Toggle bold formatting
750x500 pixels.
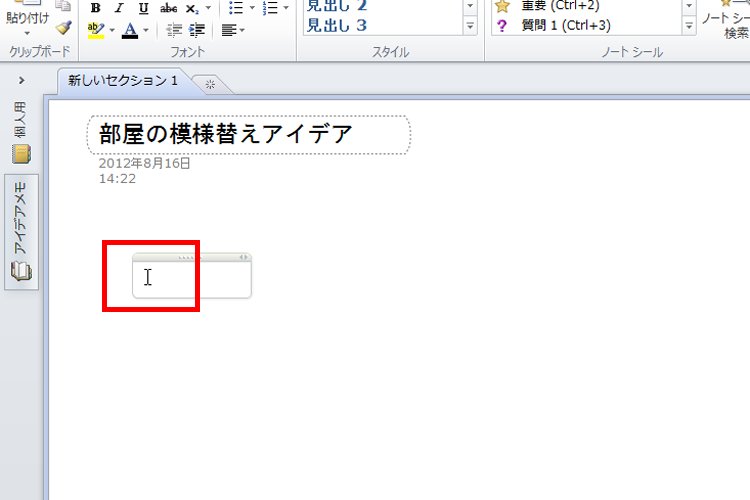[x=96, y=8]
